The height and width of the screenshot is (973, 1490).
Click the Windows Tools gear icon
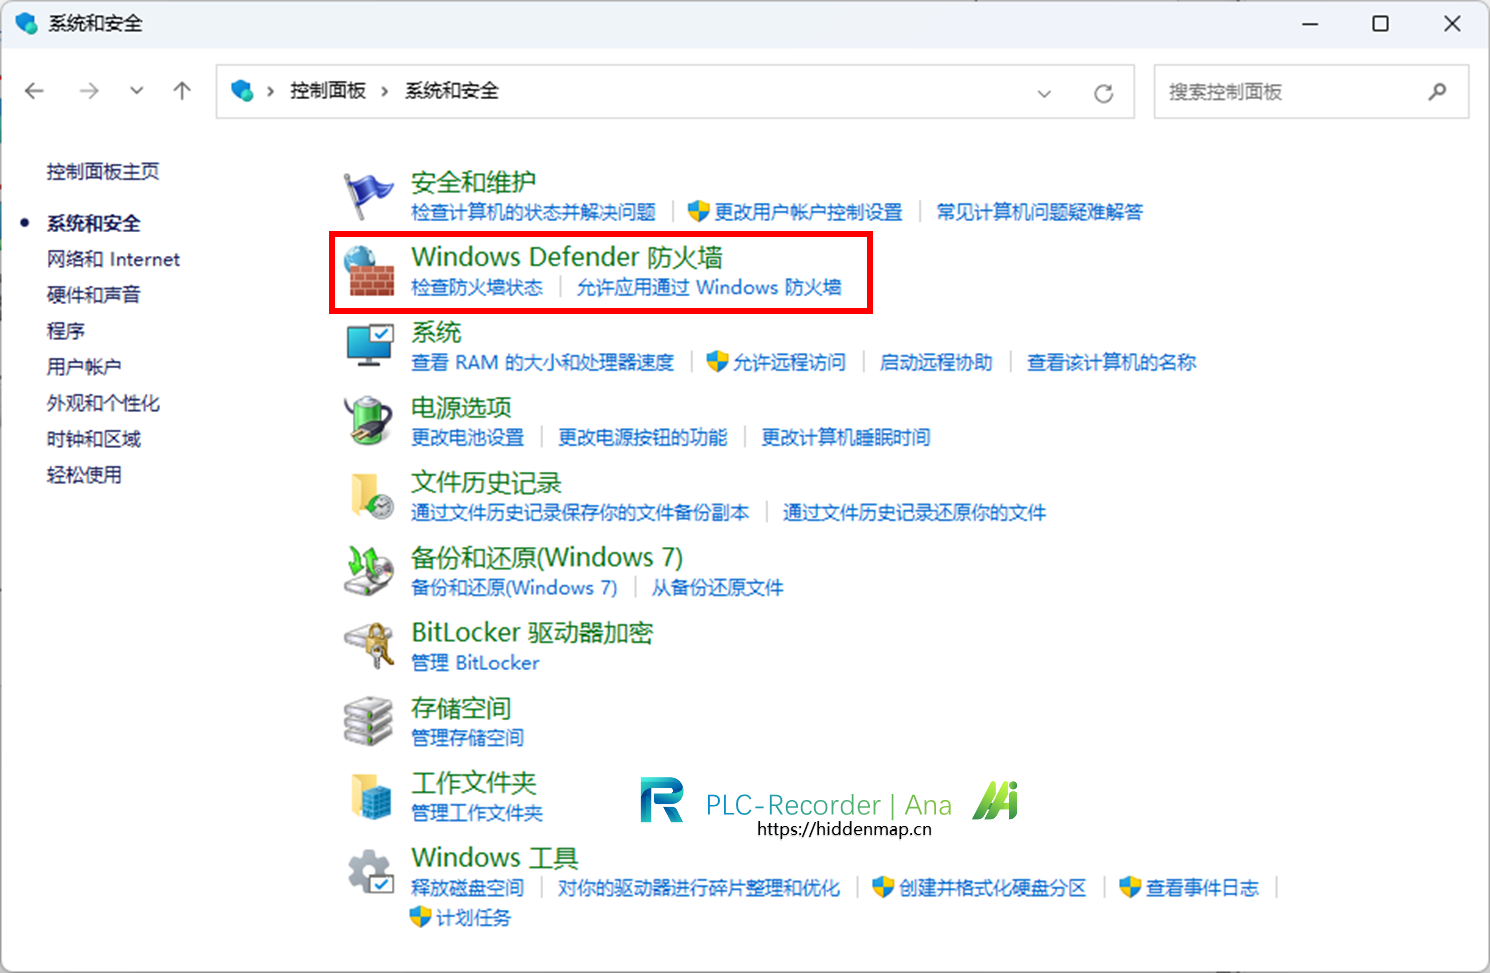[369, 871]
